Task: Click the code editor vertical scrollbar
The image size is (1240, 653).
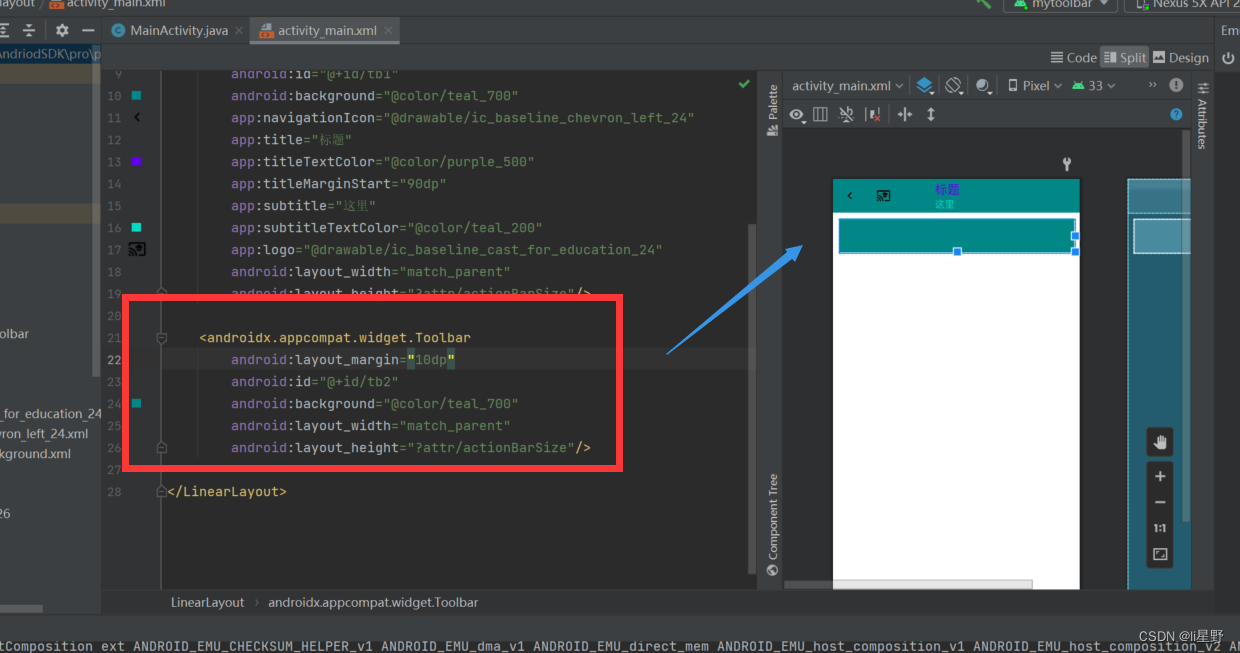Action: tap(752, 398)
